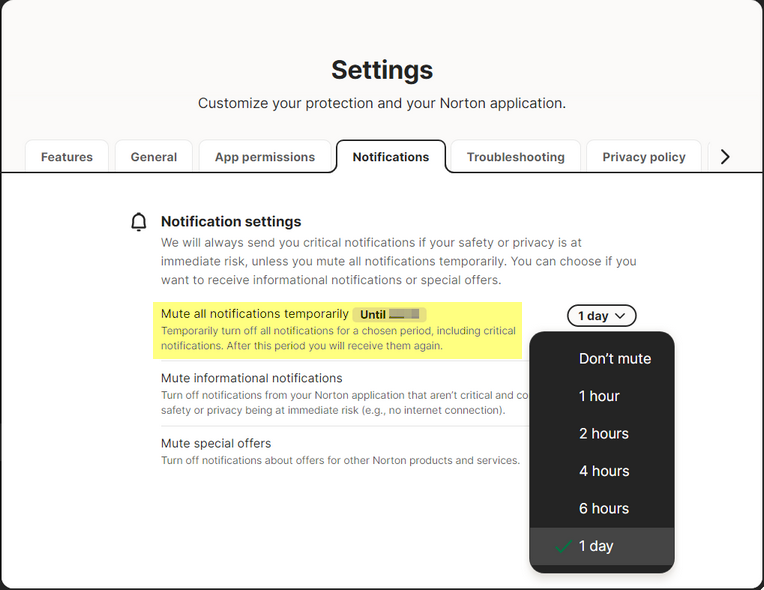Click the Mute all notifications temporarily label
764x590 pixels.
(255, 314)
